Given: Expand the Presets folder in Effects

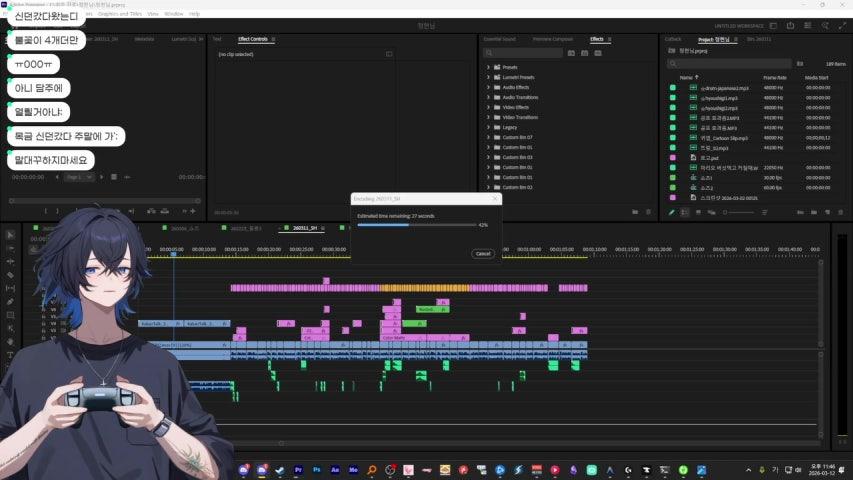Looking at the screenshot, I should (x=488, y=67).
